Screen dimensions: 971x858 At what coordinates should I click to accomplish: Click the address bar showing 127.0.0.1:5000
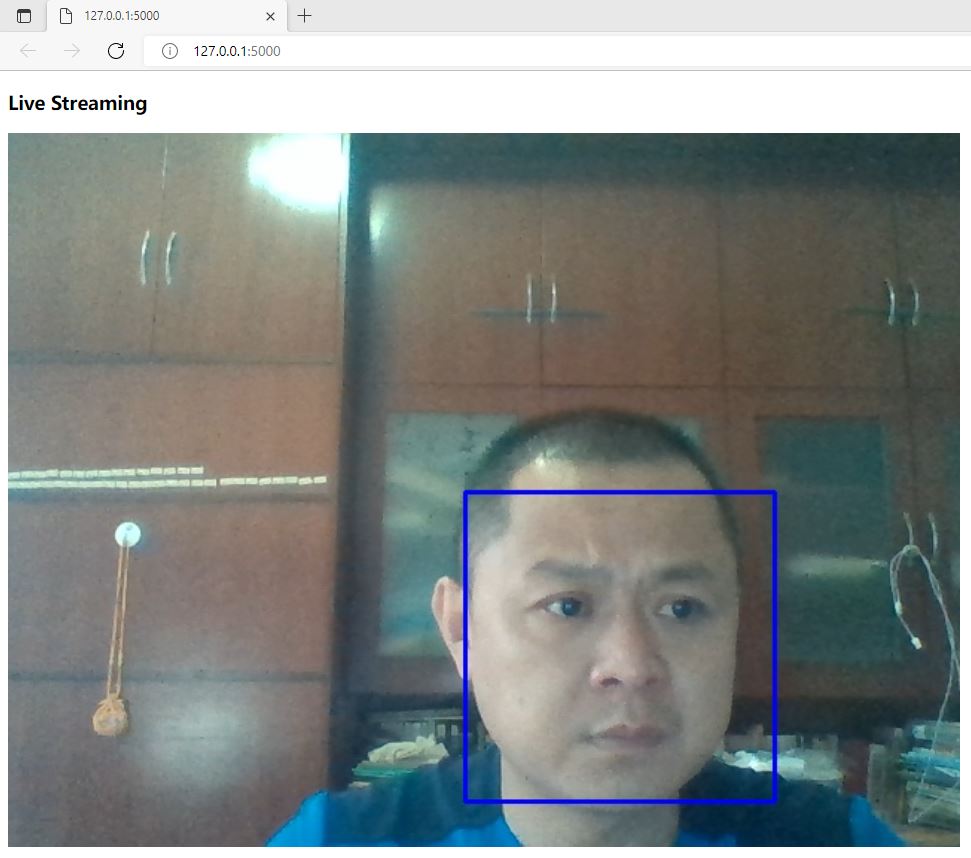point(557,51)
